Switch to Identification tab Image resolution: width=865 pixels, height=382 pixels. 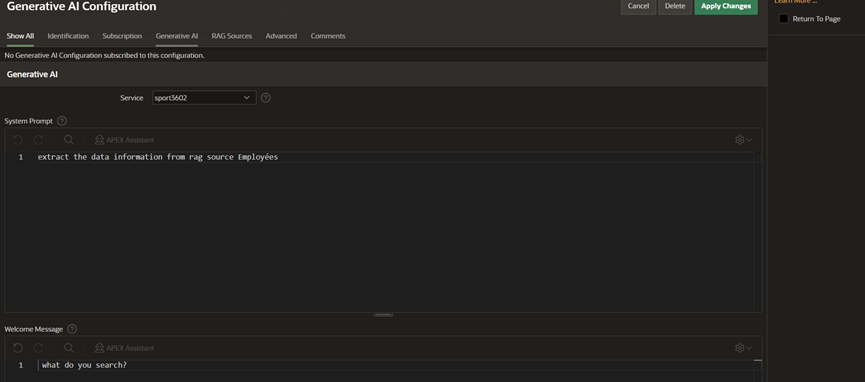(68, 36)
